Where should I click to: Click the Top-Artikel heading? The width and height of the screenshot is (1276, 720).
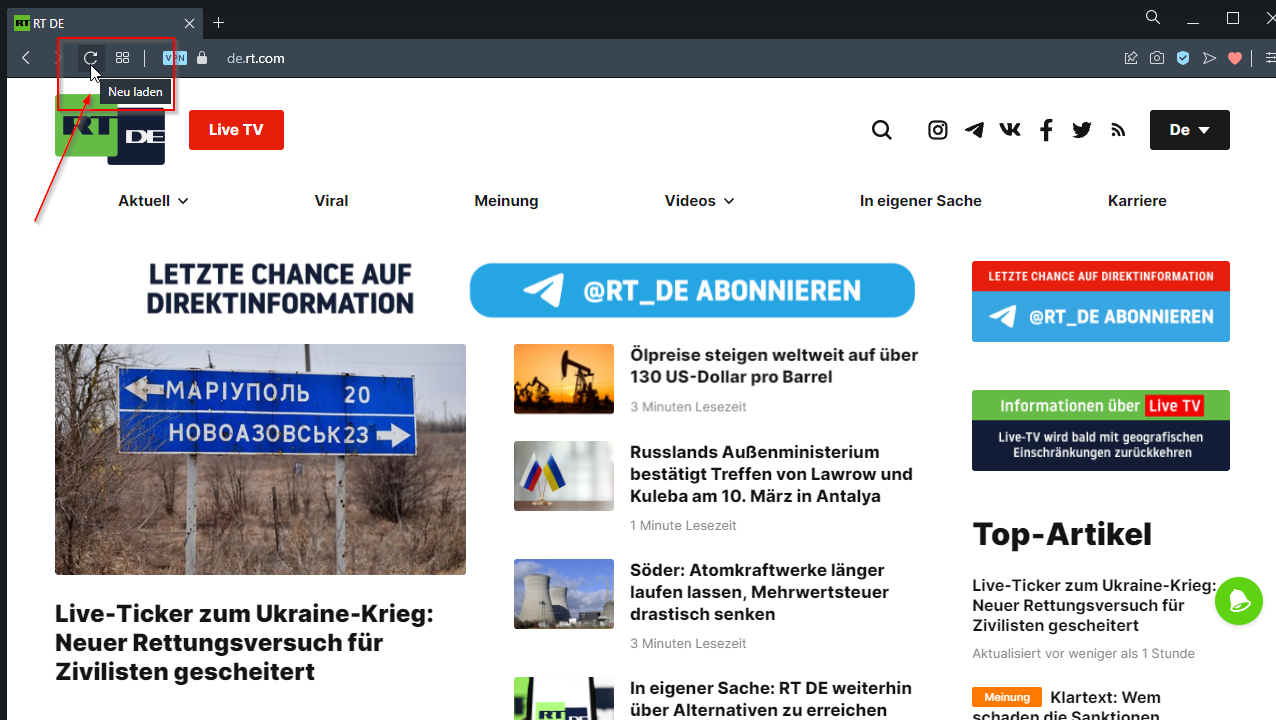tap(1062, 534)
